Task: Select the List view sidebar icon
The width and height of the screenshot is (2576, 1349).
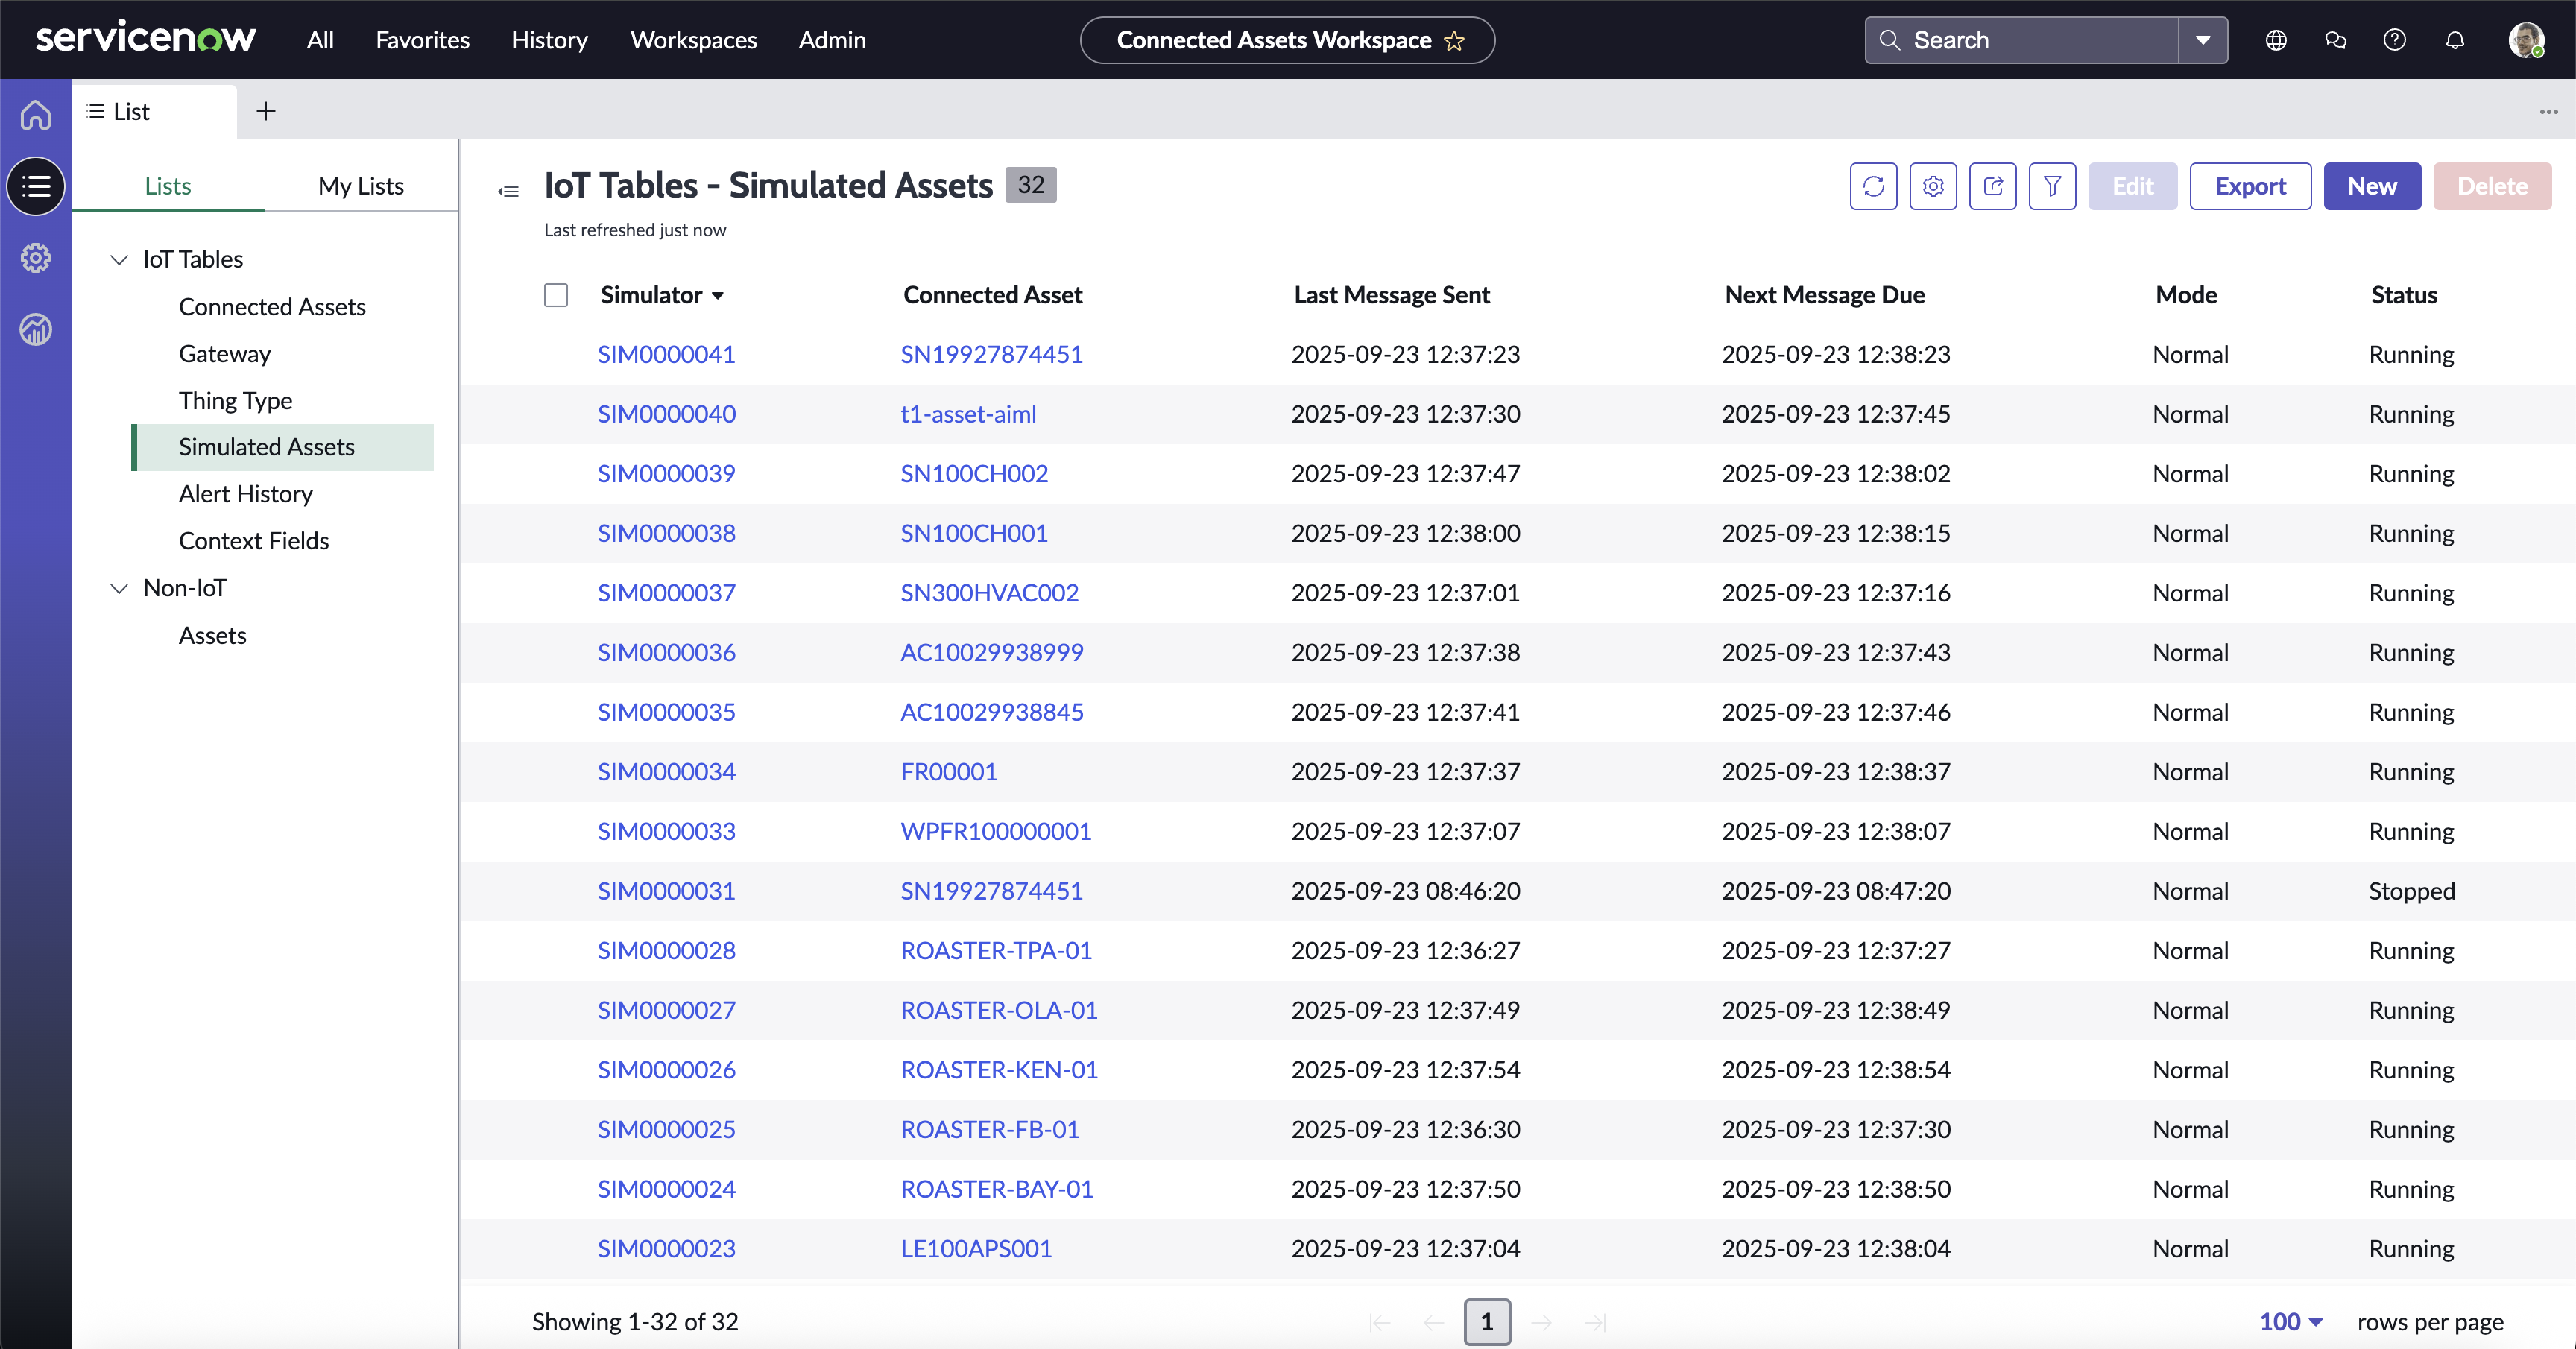Action: tap(36, 186)
